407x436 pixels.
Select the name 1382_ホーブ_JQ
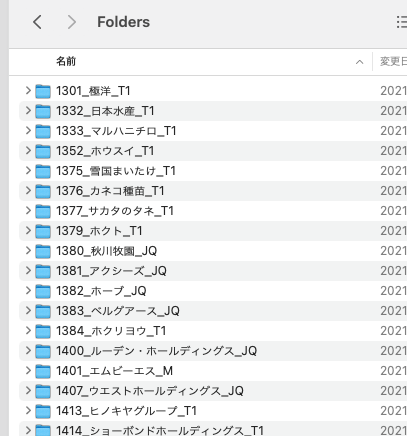pyautogui.click(x=101, y=291)
